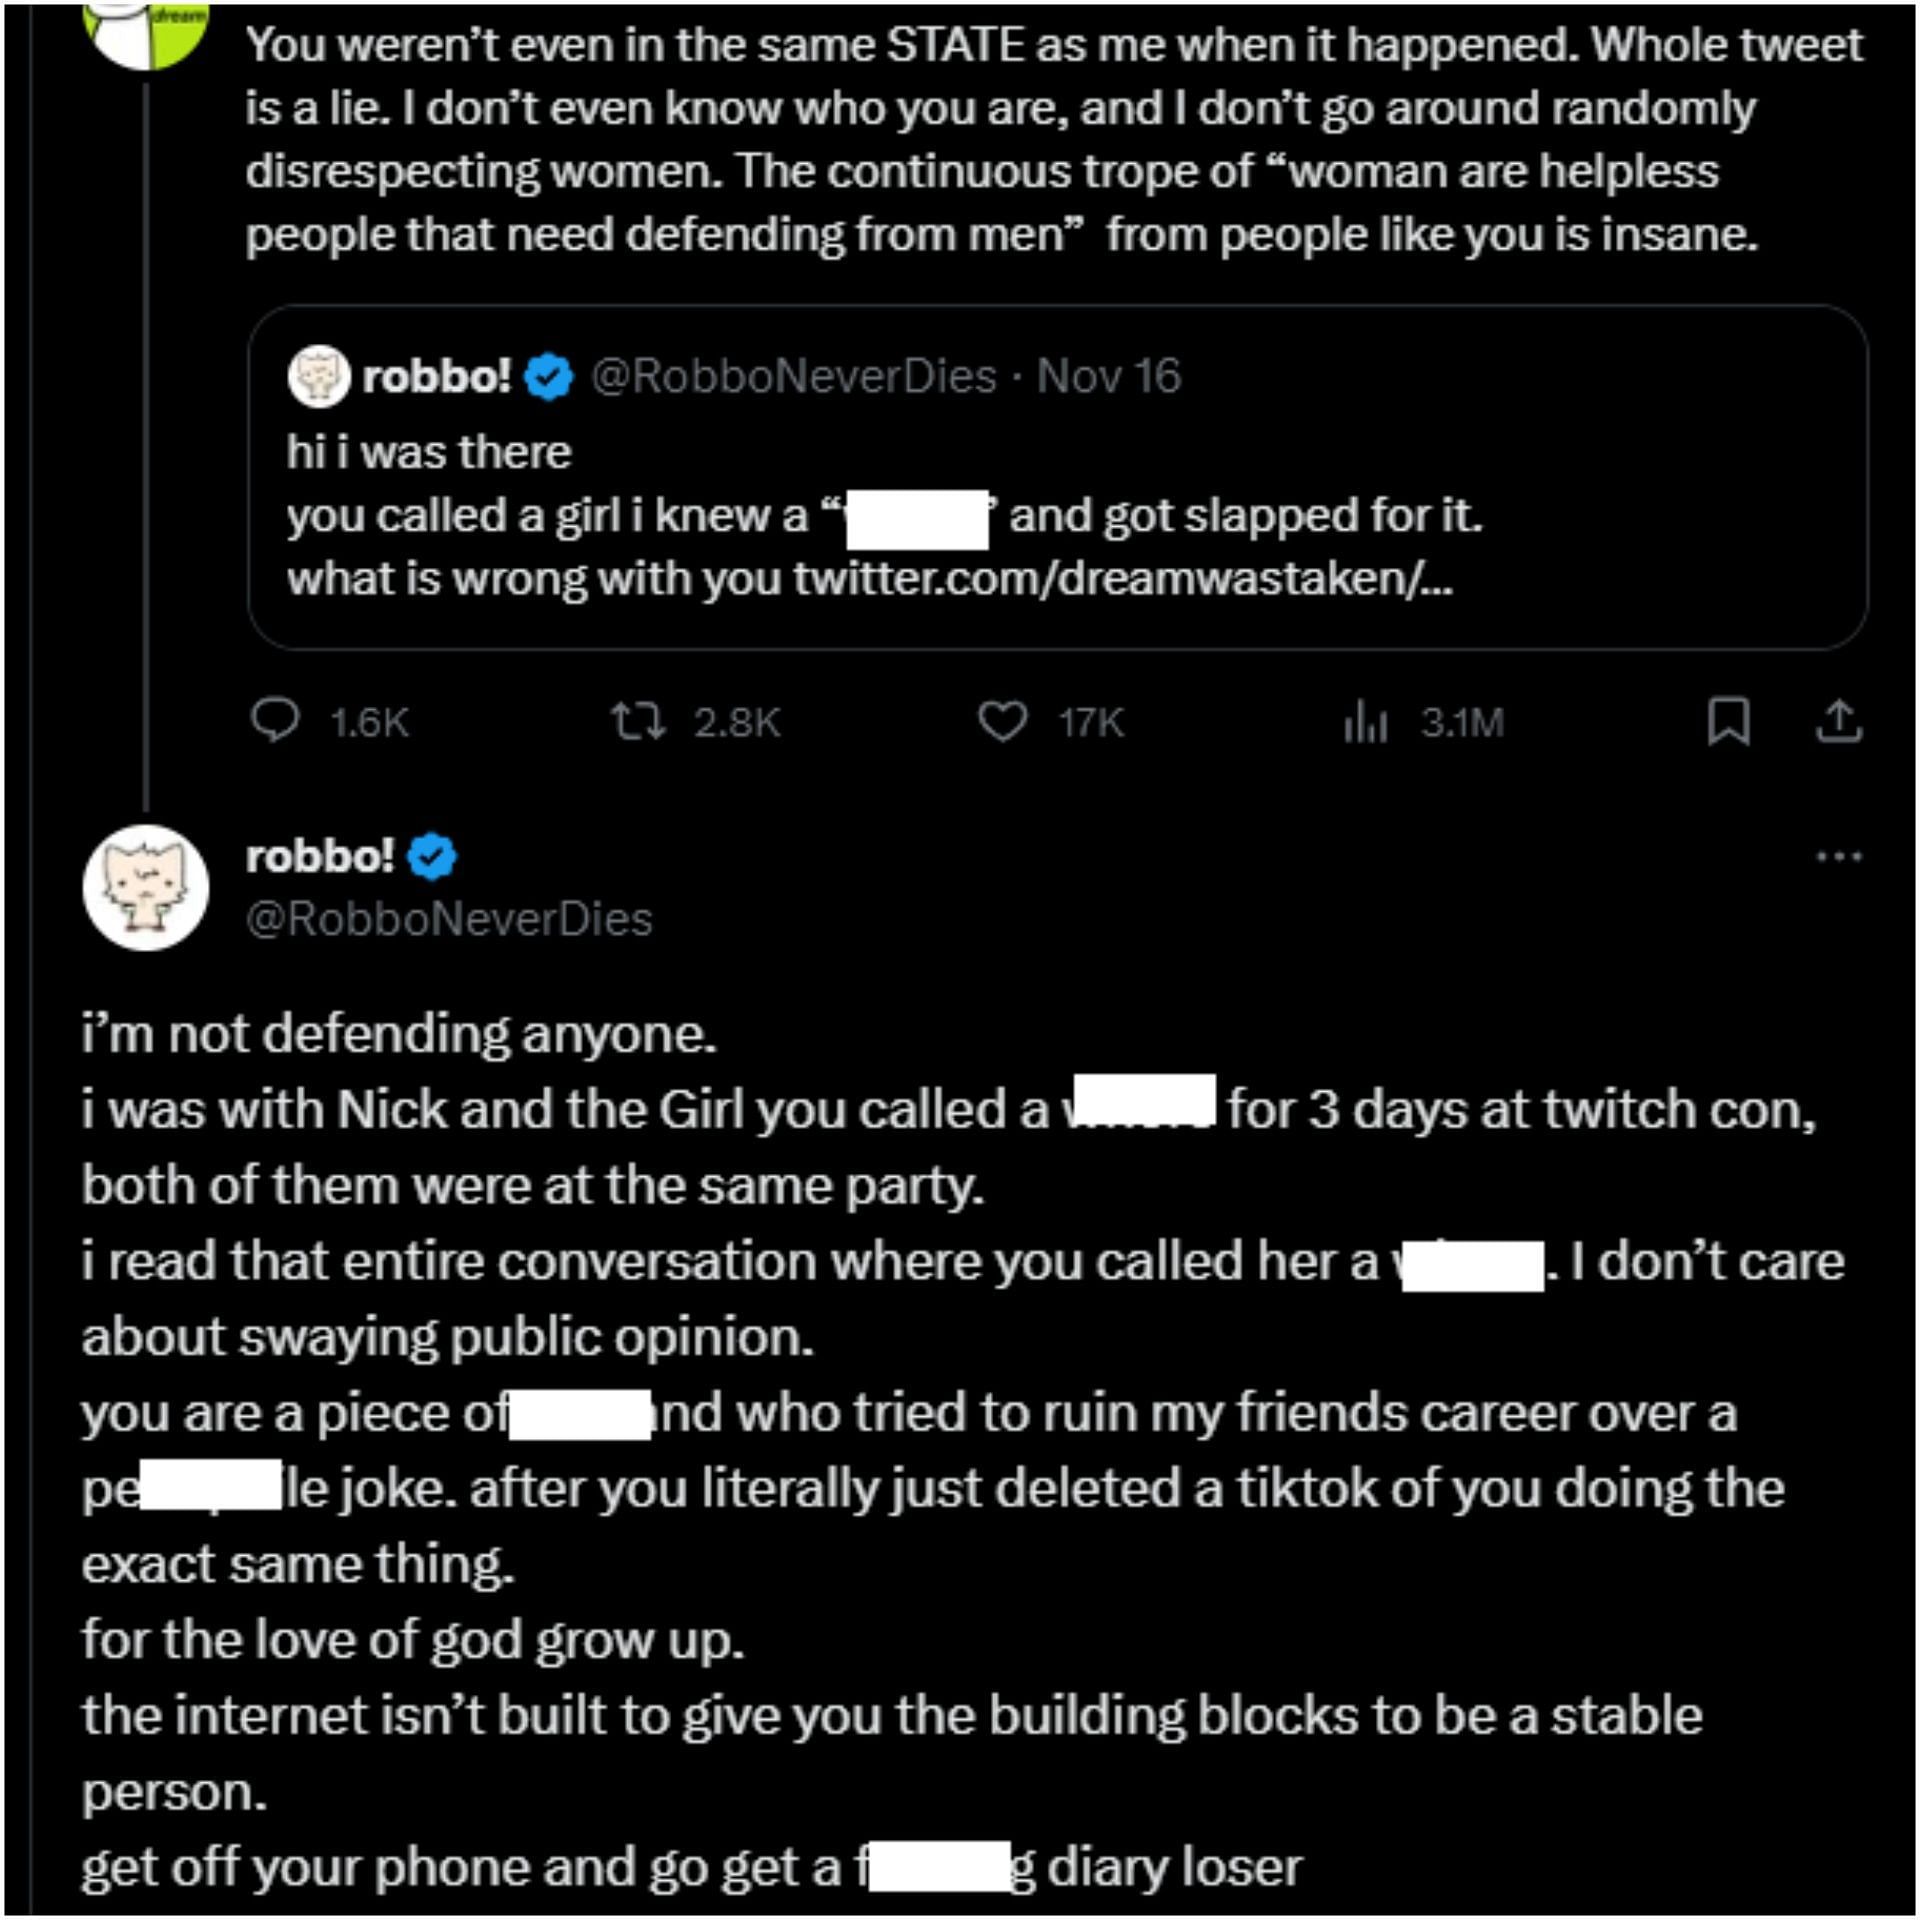The width and height of the screenshot is (1920, 1920).
Task: Click the Nov 16 timestamp in quote
Action: pos(1108,377)
